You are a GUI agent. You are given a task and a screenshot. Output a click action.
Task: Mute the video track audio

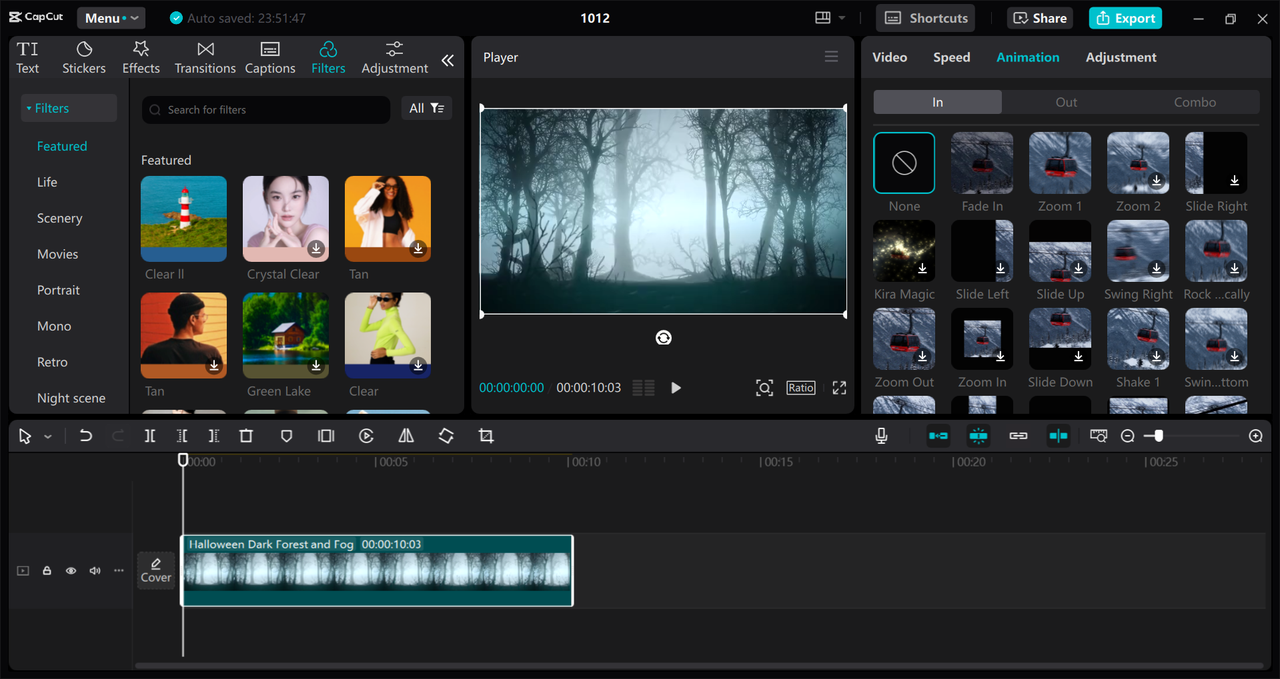[x=95, y=571]
